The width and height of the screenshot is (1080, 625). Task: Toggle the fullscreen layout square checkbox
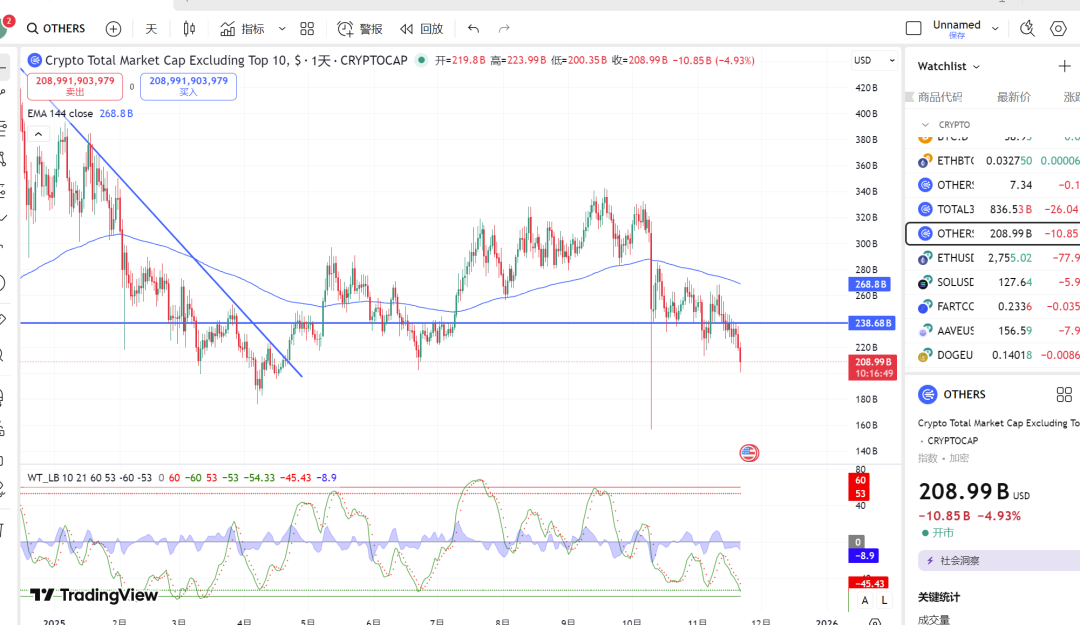(913, 28)
